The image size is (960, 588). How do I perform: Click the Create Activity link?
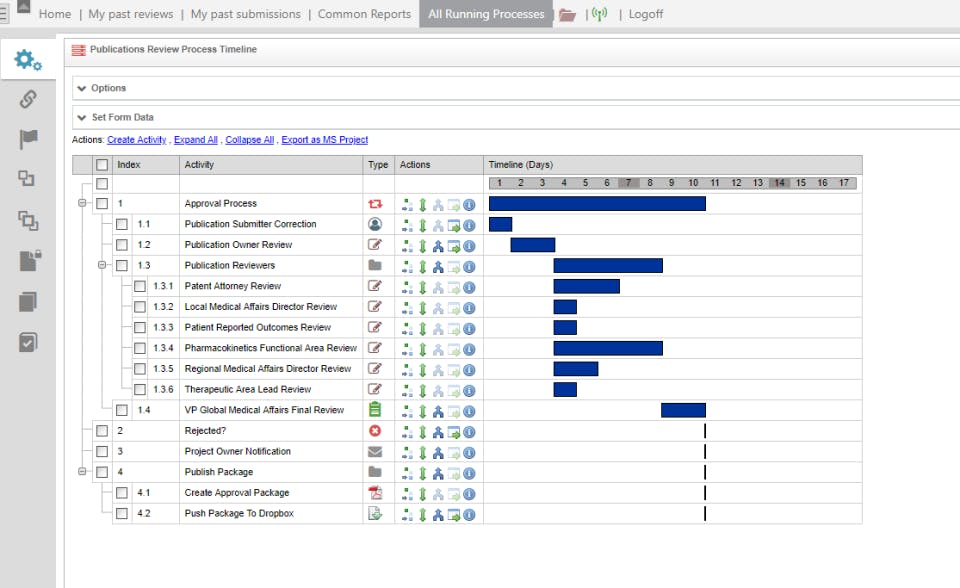coord(136,140)
